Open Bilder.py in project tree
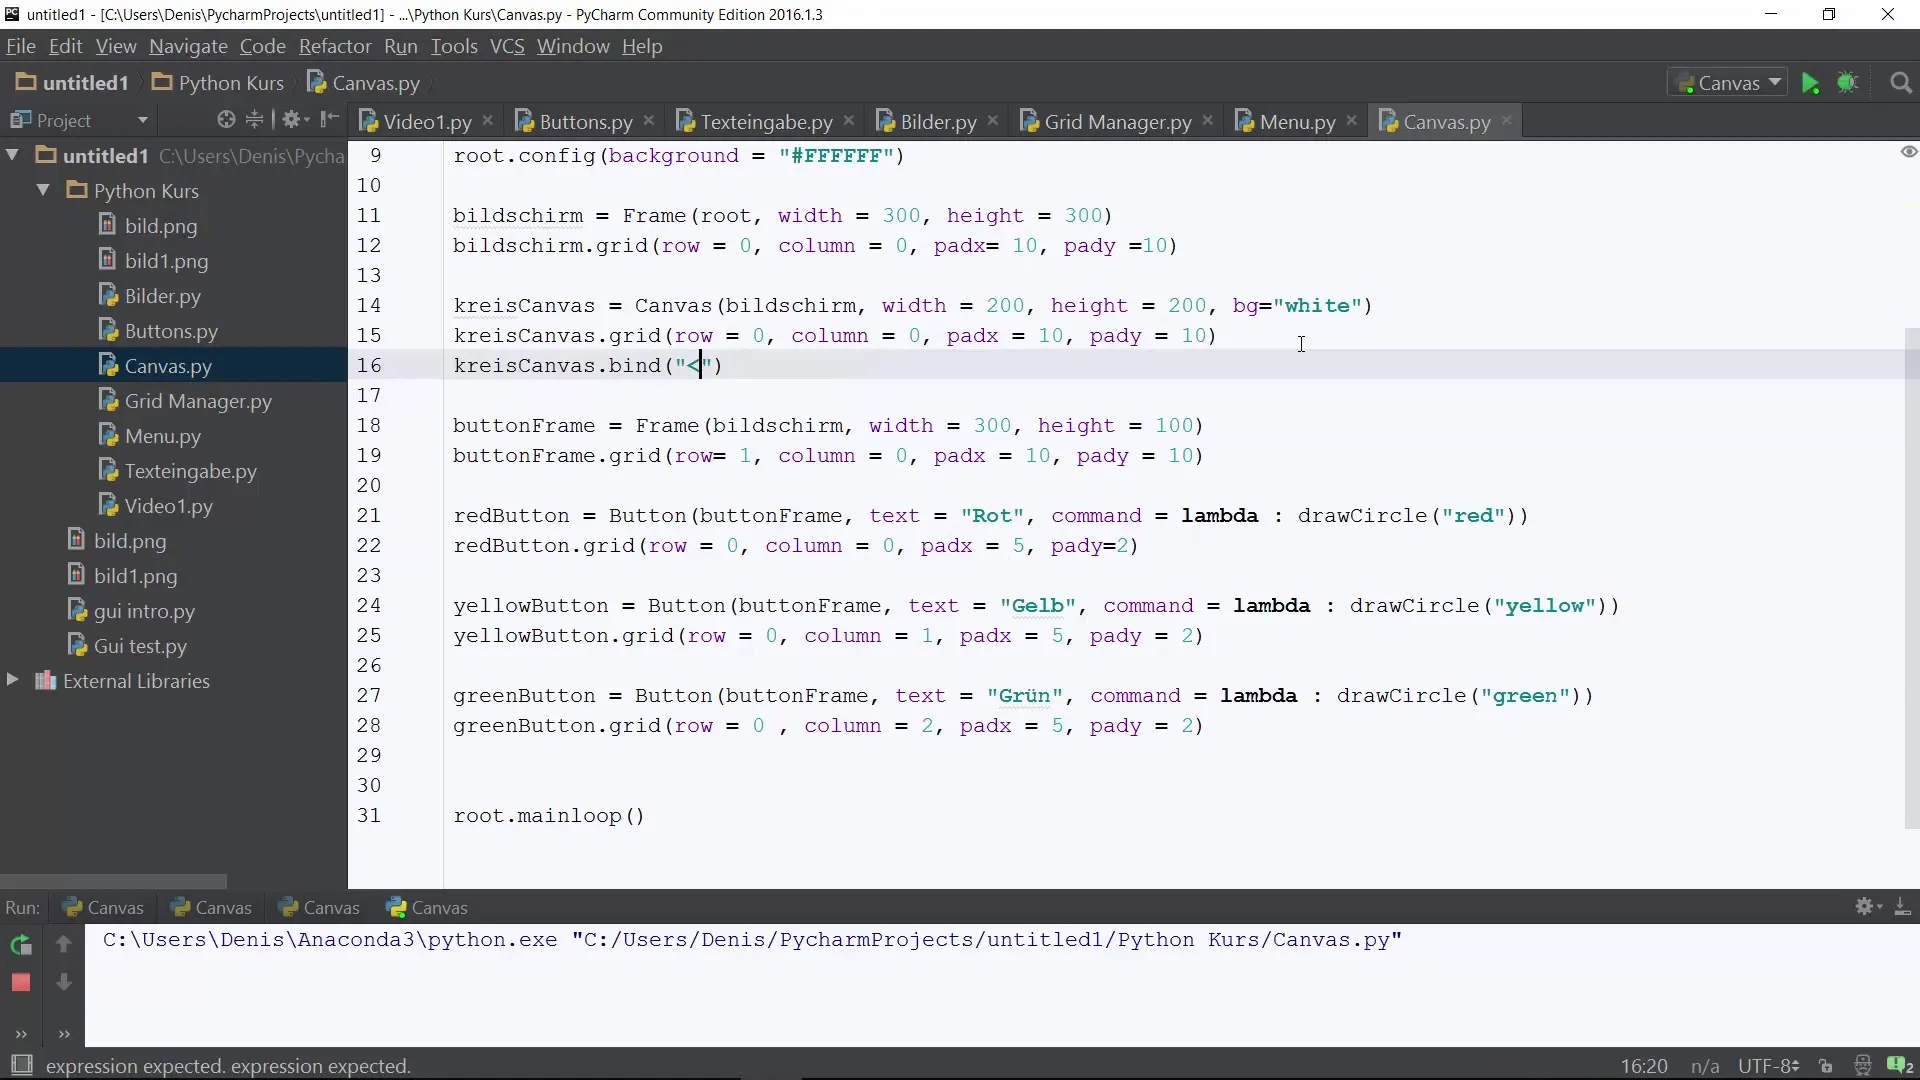The height and width of the screenshot is (1080, 1920). (162, 296)
